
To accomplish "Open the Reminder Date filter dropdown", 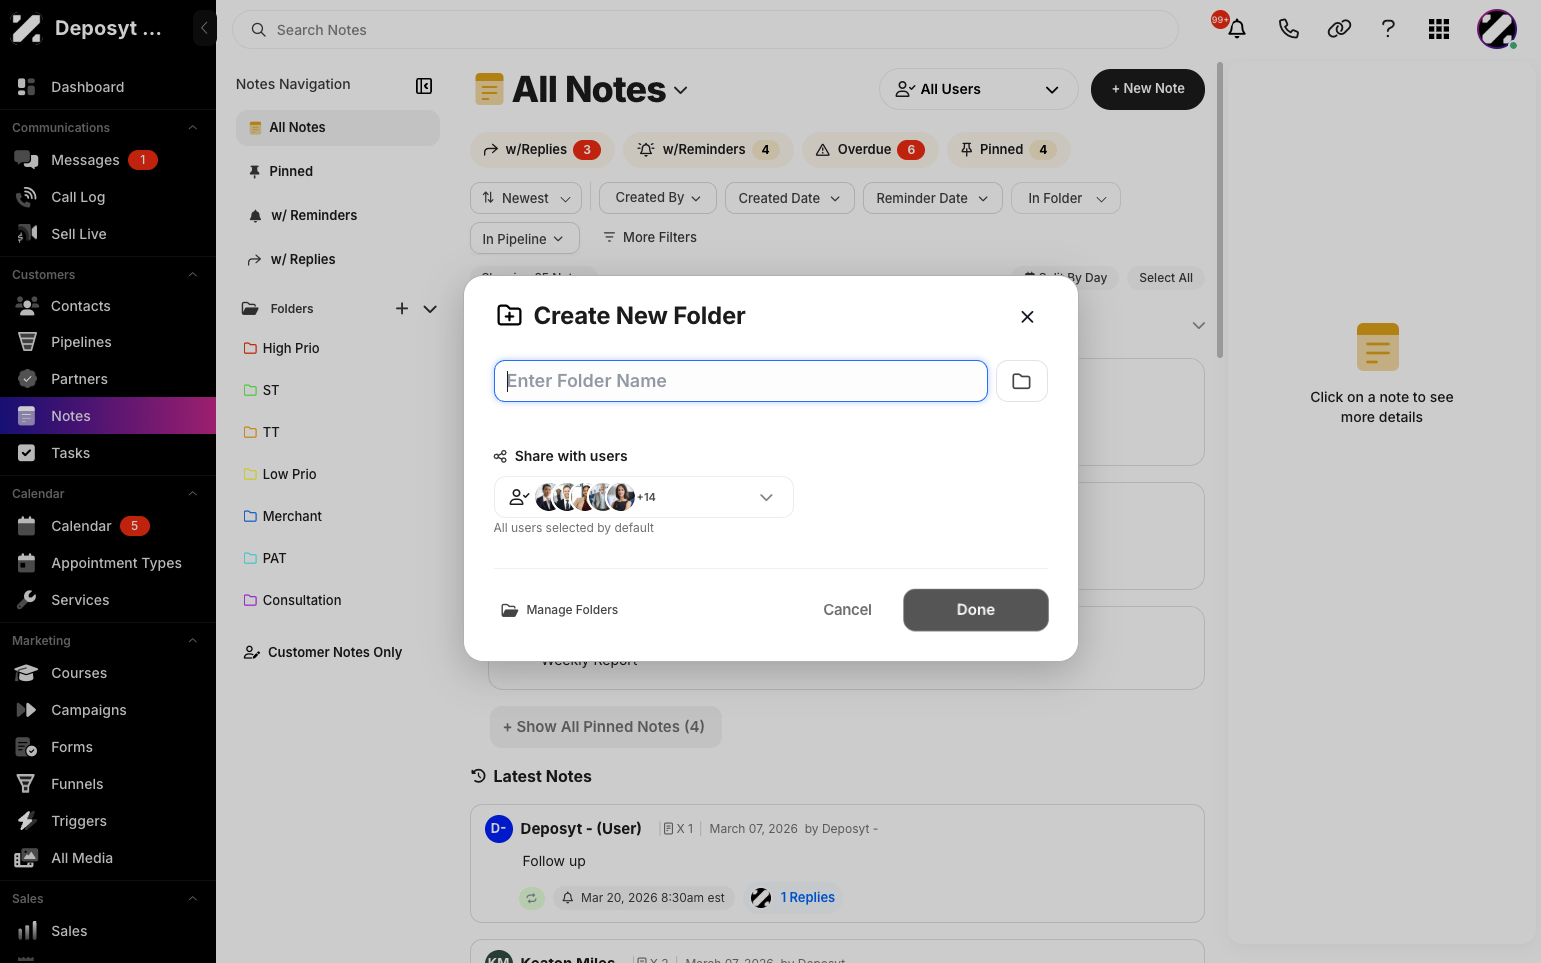I will [x=932, y=198].
